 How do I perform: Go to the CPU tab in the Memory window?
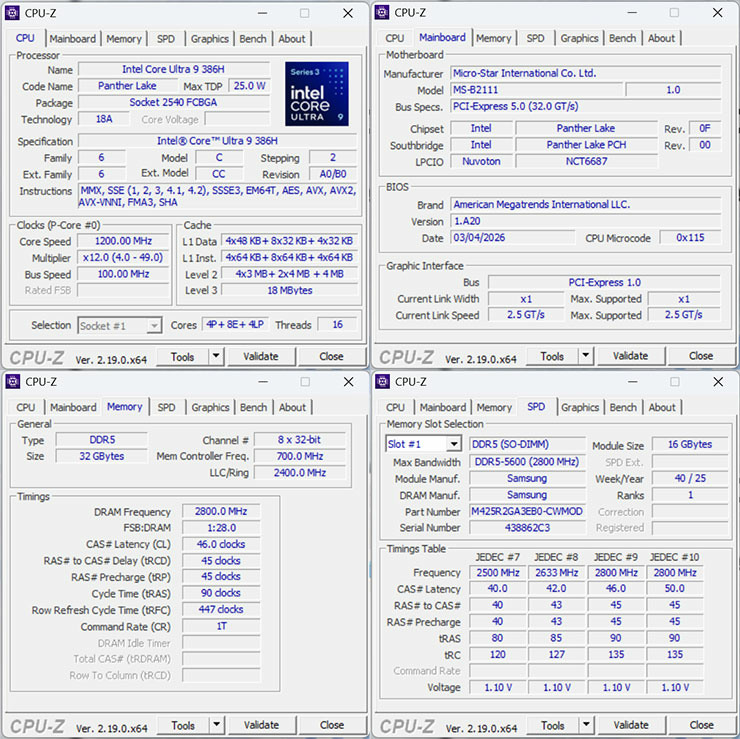[25, 407]
